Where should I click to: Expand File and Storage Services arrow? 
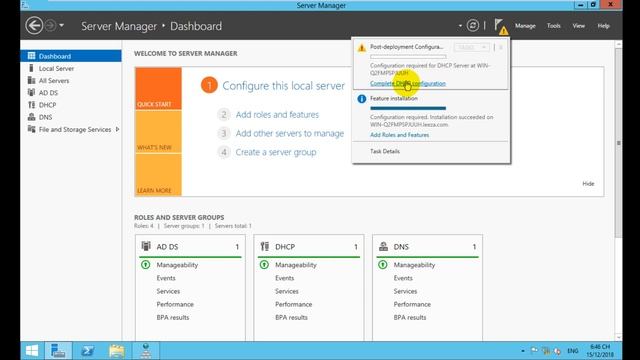click(x=118, y=129)
